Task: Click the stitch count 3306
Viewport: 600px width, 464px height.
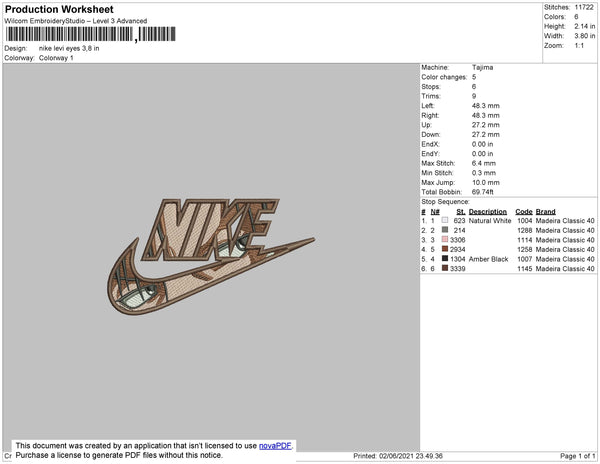Action: pyautogui.click(x=458, y=240)
